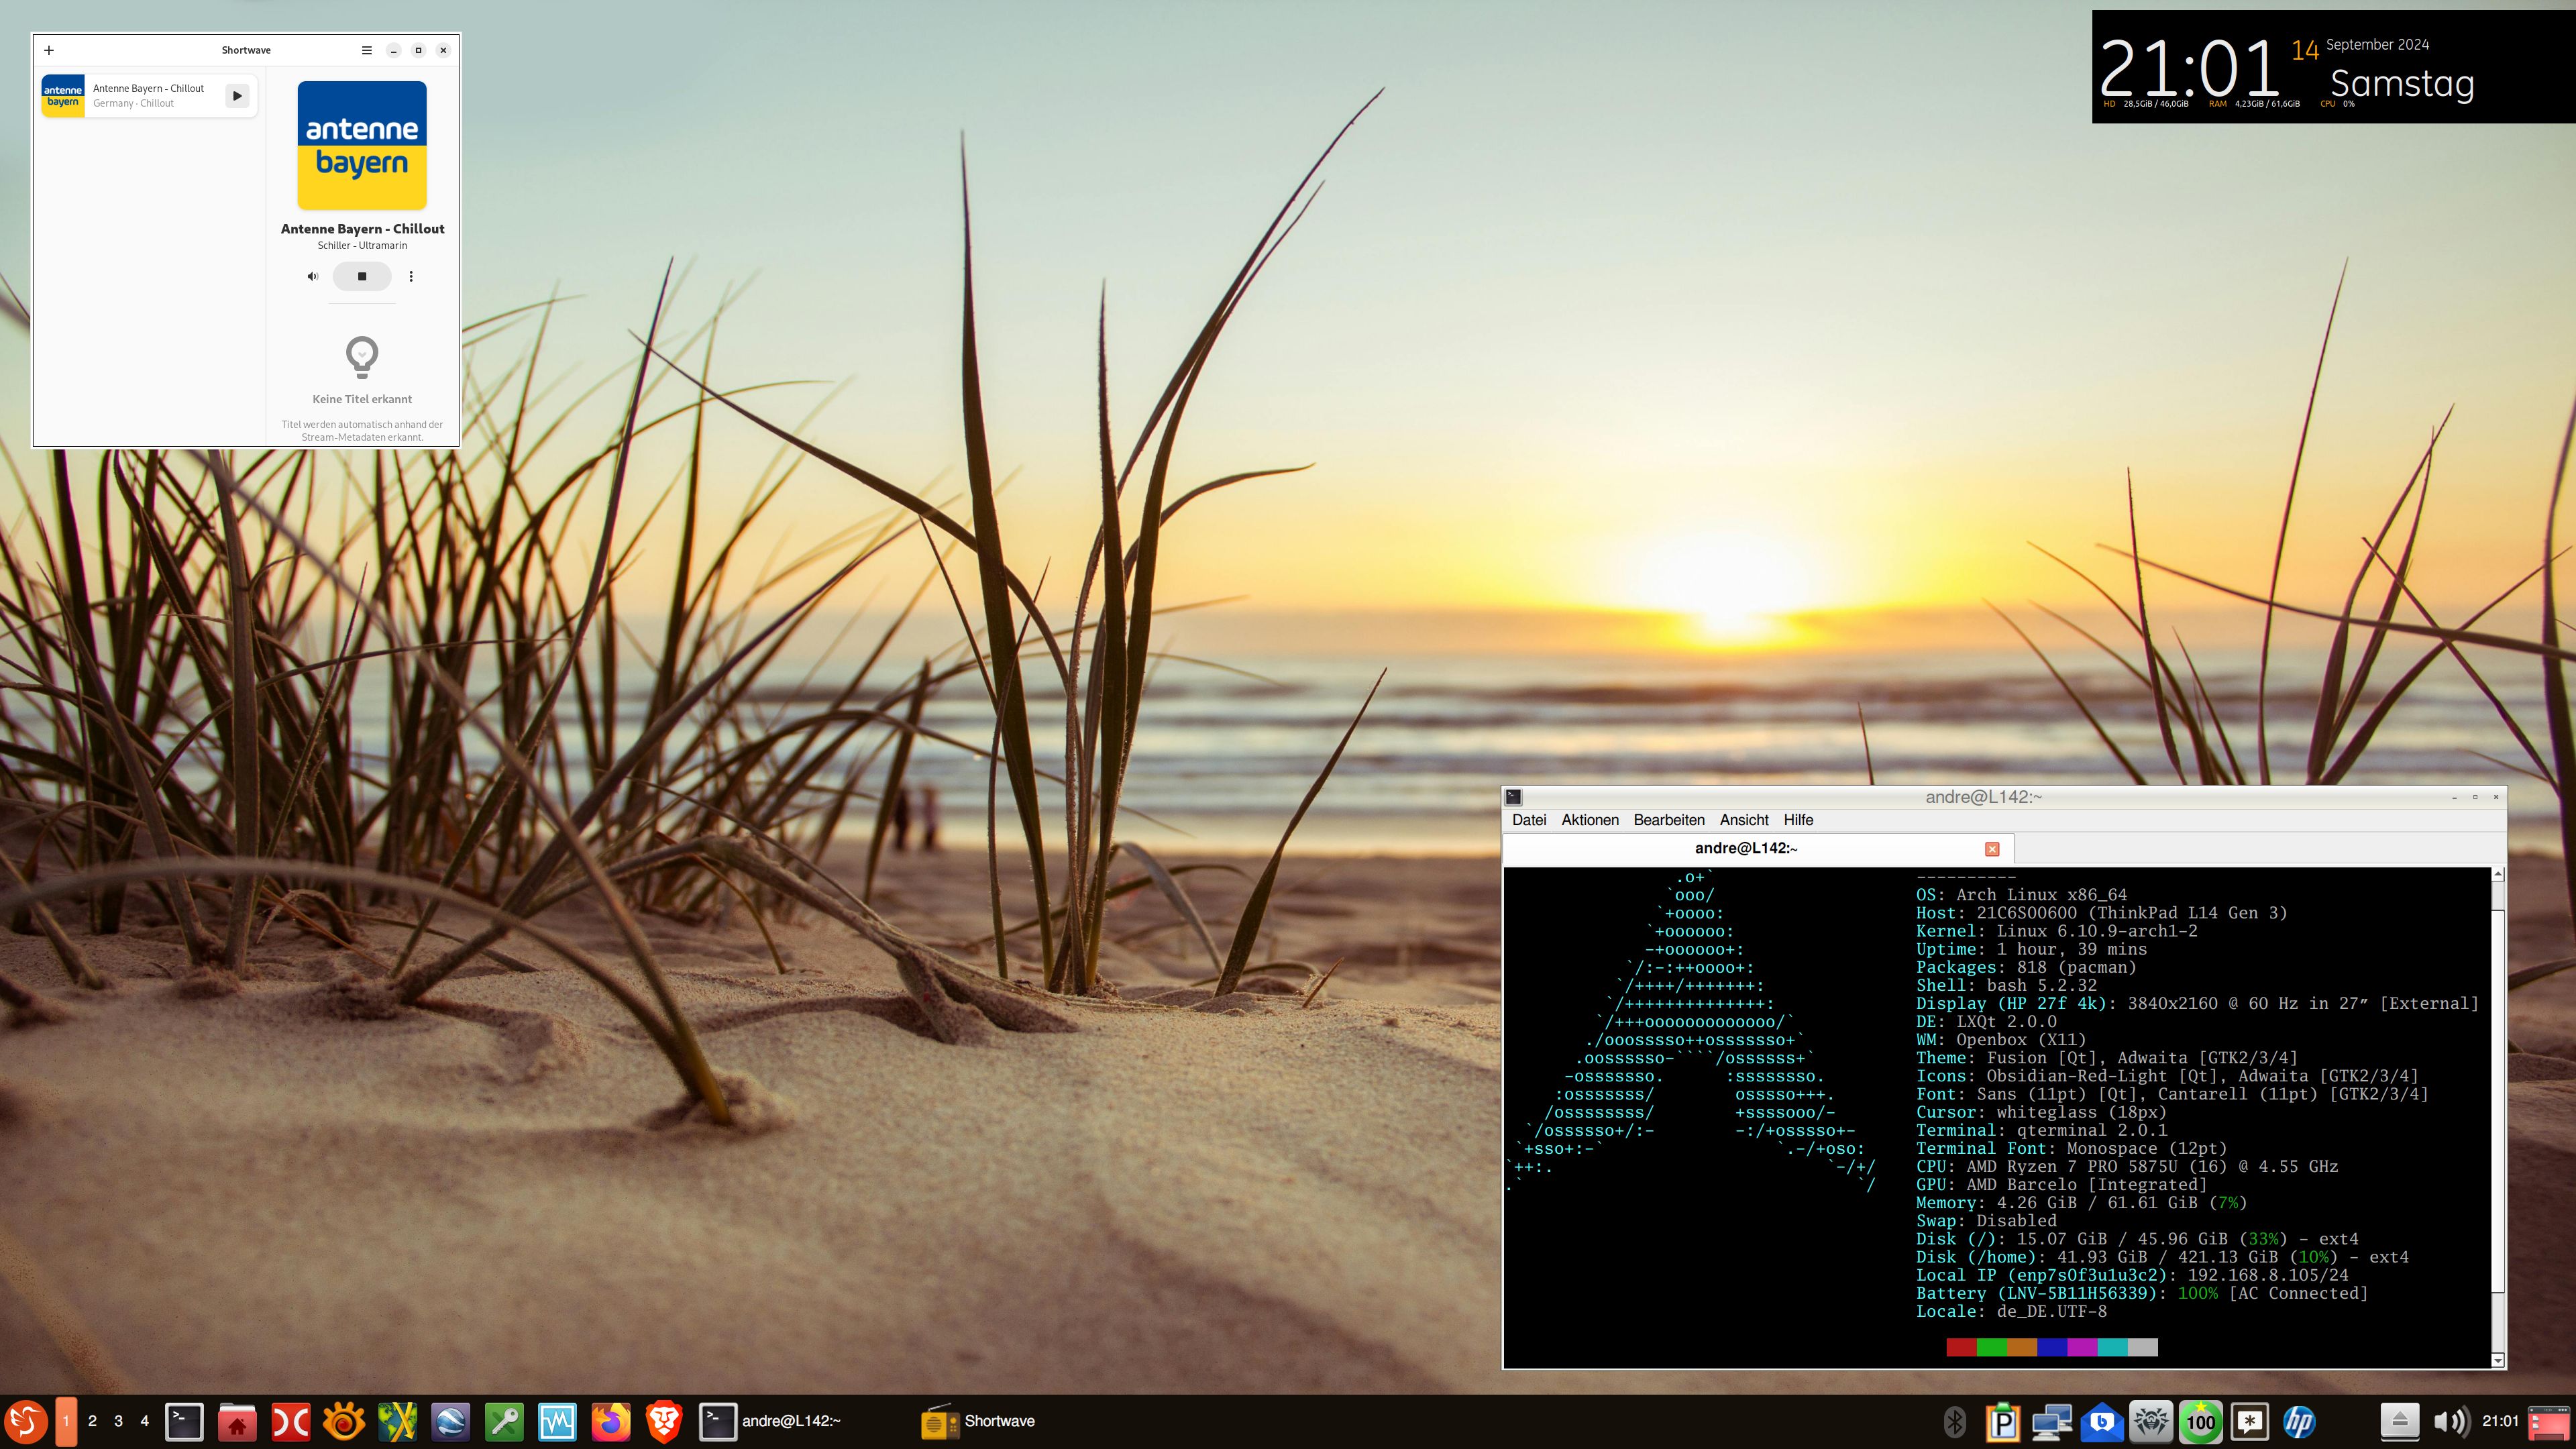Click the green swatch in terminal palette
2576x1449 pixels.
pos(1992,1347)
